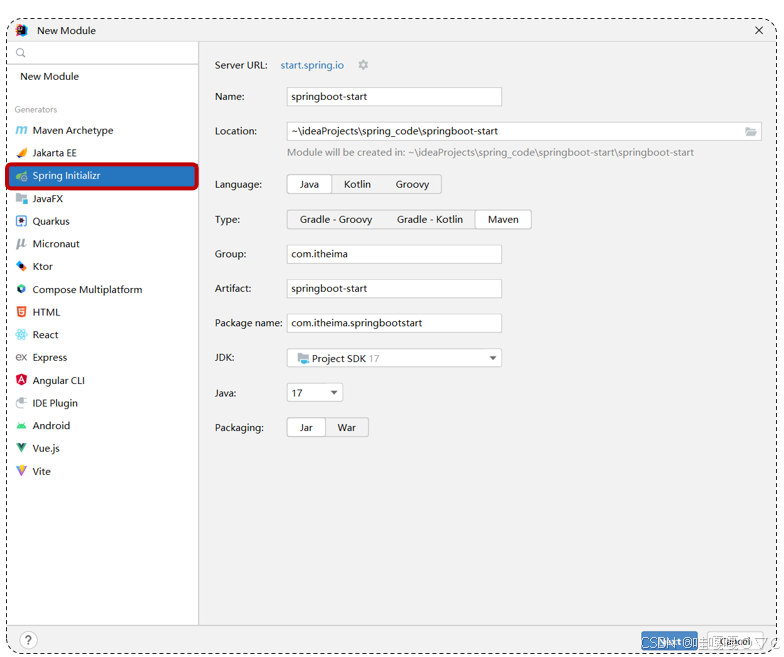Select the Angular CLI generator label

58,380
